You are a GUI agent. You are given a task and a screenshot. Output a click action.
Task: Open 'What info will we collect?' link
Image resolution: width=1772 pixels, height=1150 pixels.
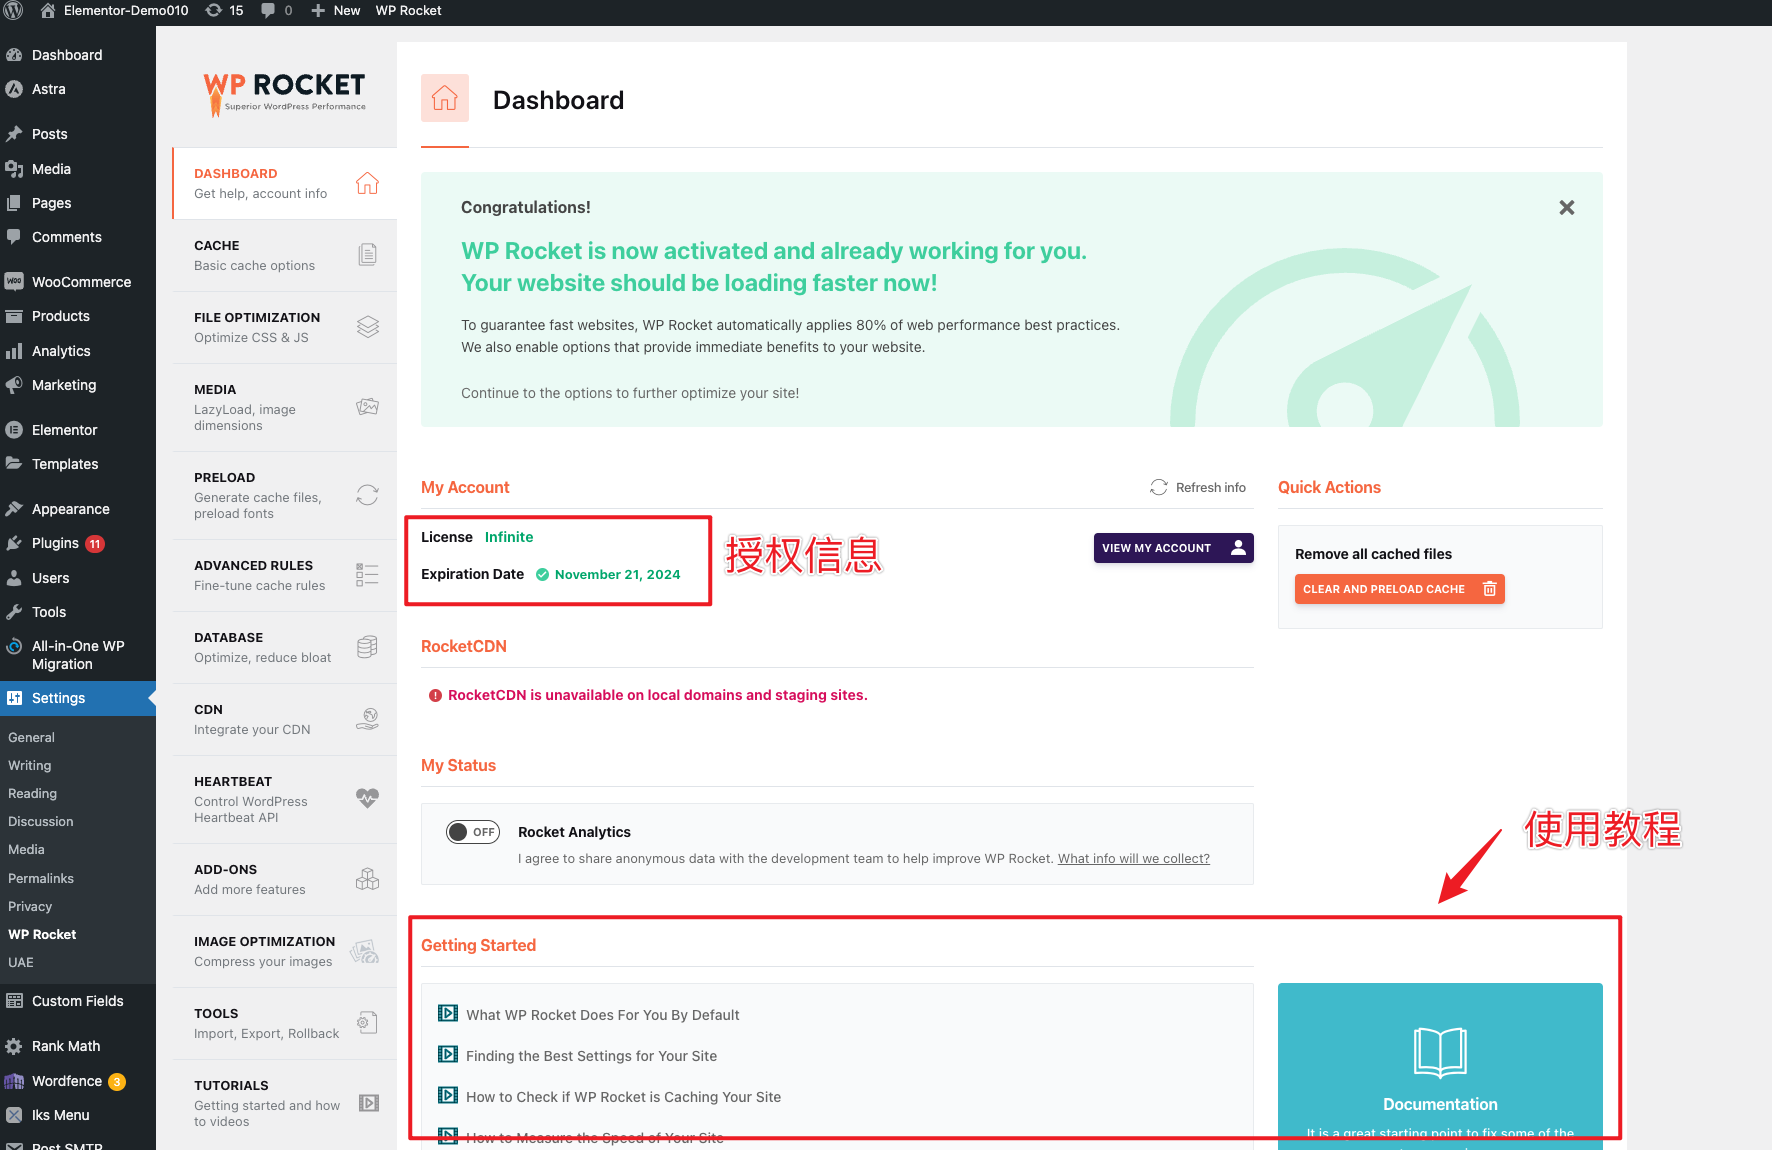click(1134, 858)
